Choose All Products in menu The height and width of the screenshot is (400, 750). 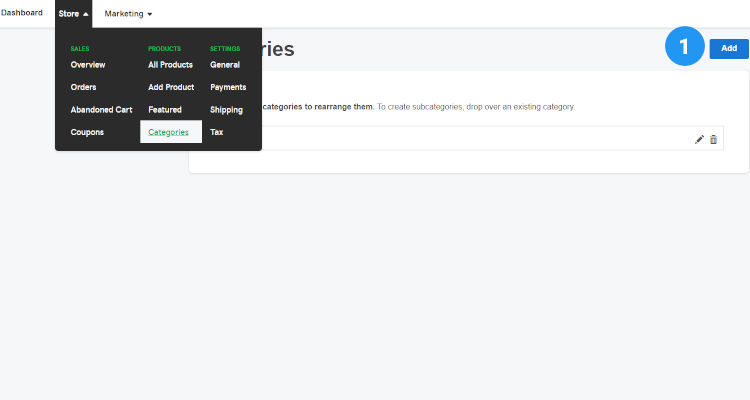point(170,65)
